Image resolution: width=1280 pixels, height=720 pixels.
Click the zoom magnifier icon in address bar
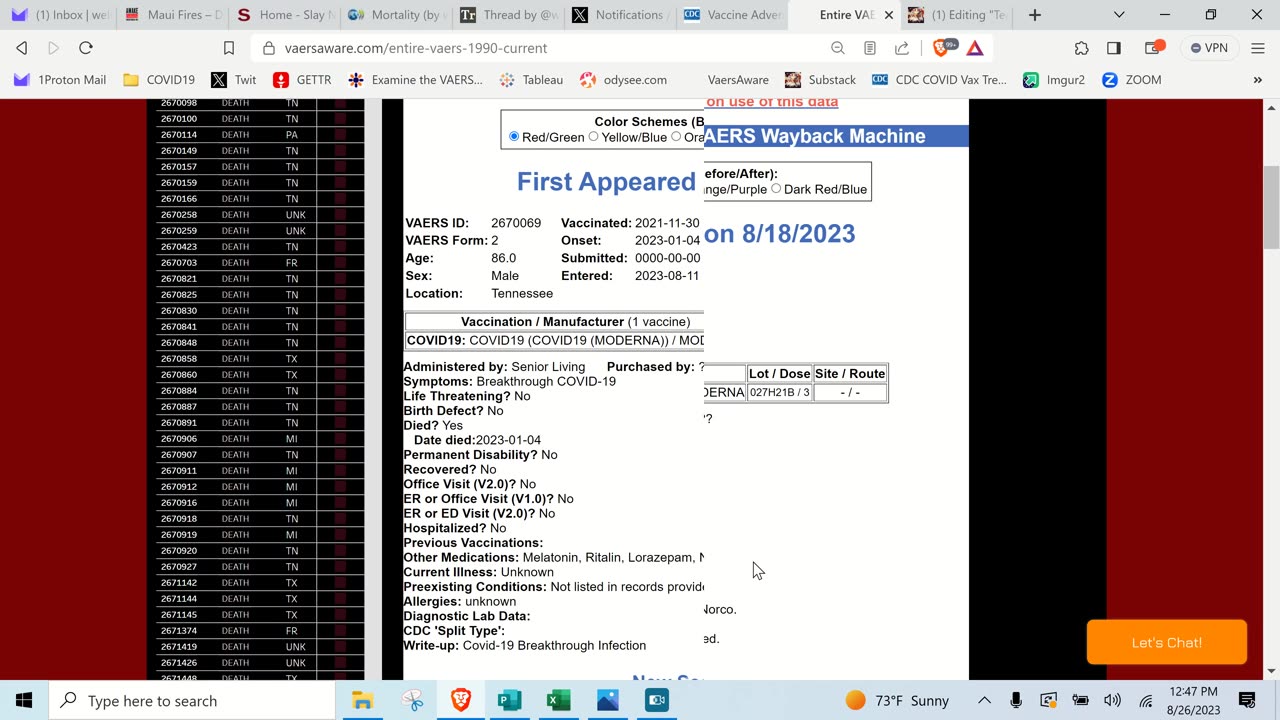pyautogui.click(x=838, y=48)
